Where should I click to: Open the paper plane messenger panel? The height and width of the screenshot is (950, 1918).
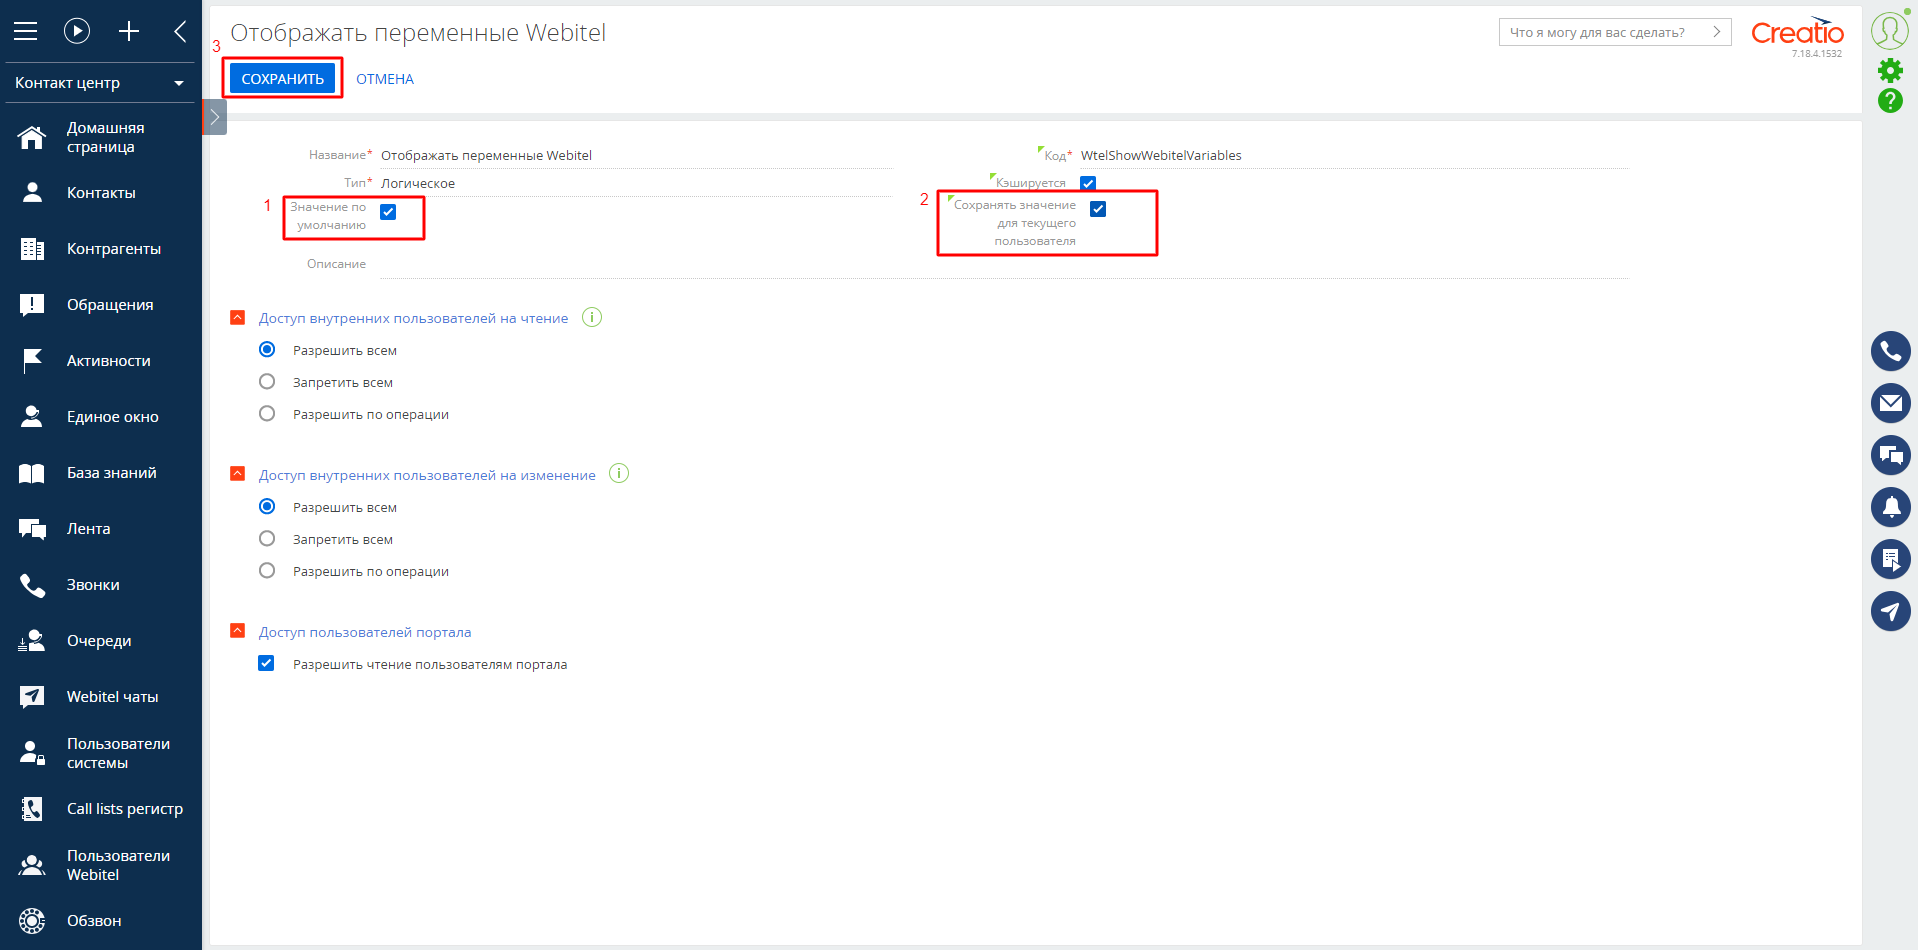click(x=1890, y=611)
